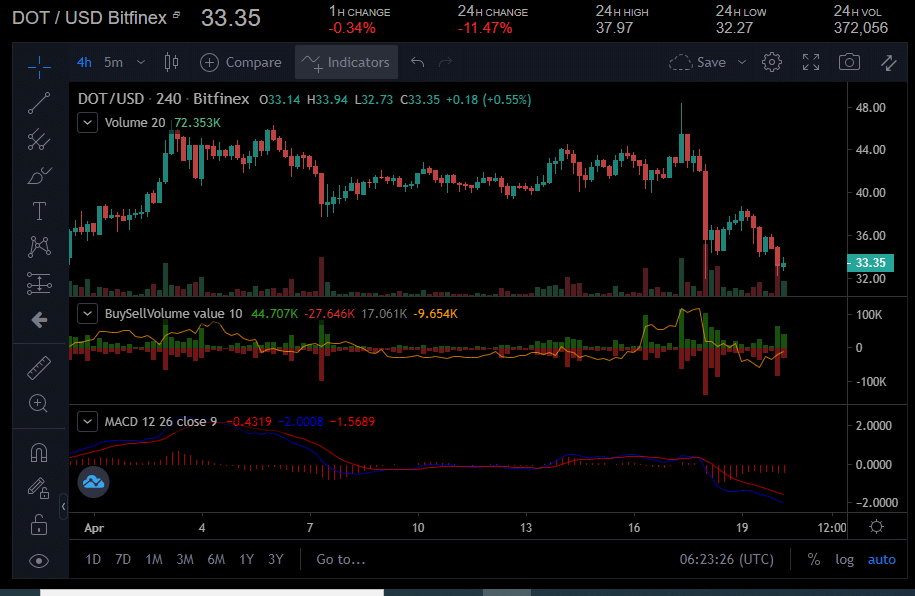Viewport: 915px width, 596px height.
Task: Open time axis settings gear
Action: pos(876,527)
